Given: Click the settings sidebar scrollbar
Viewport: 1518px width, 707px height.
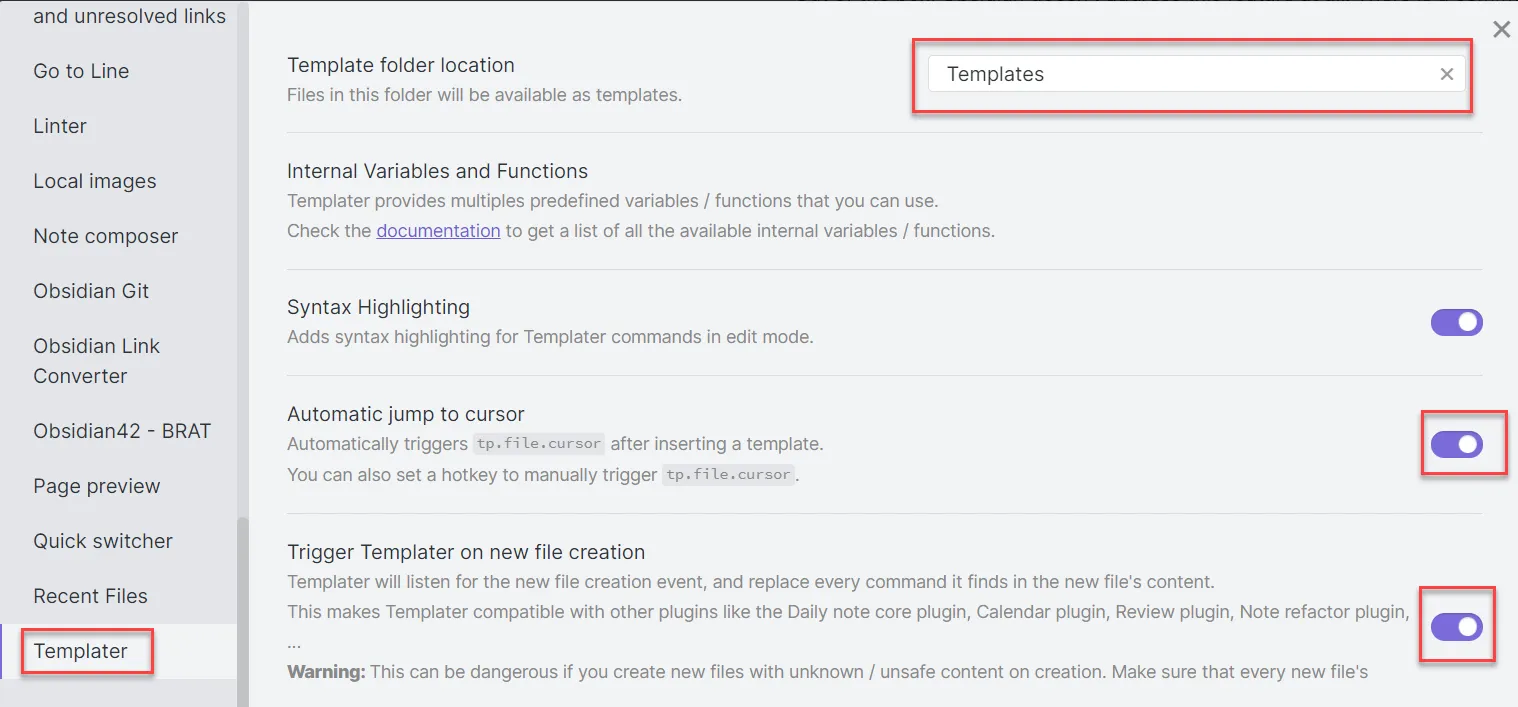Looking at the screenshot, I should click(x=242, y=610).
